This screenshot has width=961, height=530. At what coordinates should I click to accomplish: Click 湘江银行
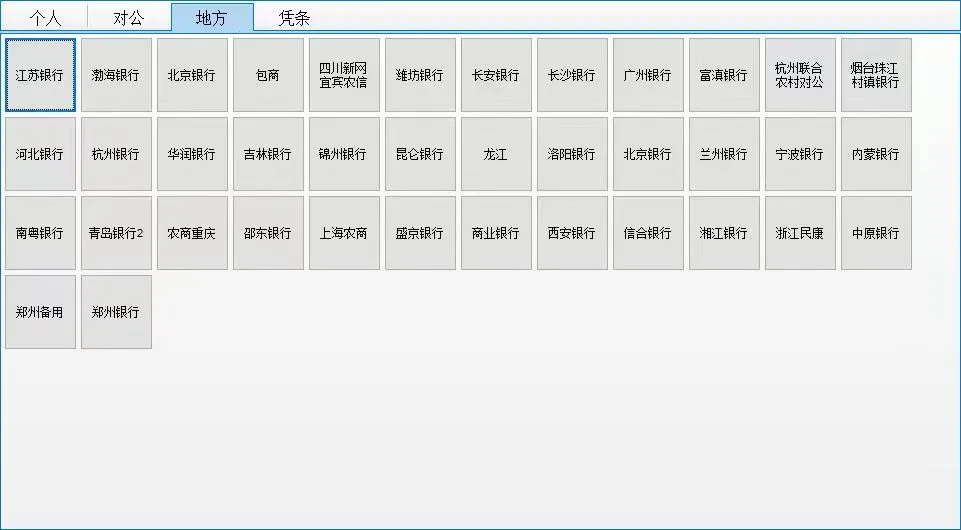coord(724,233)
